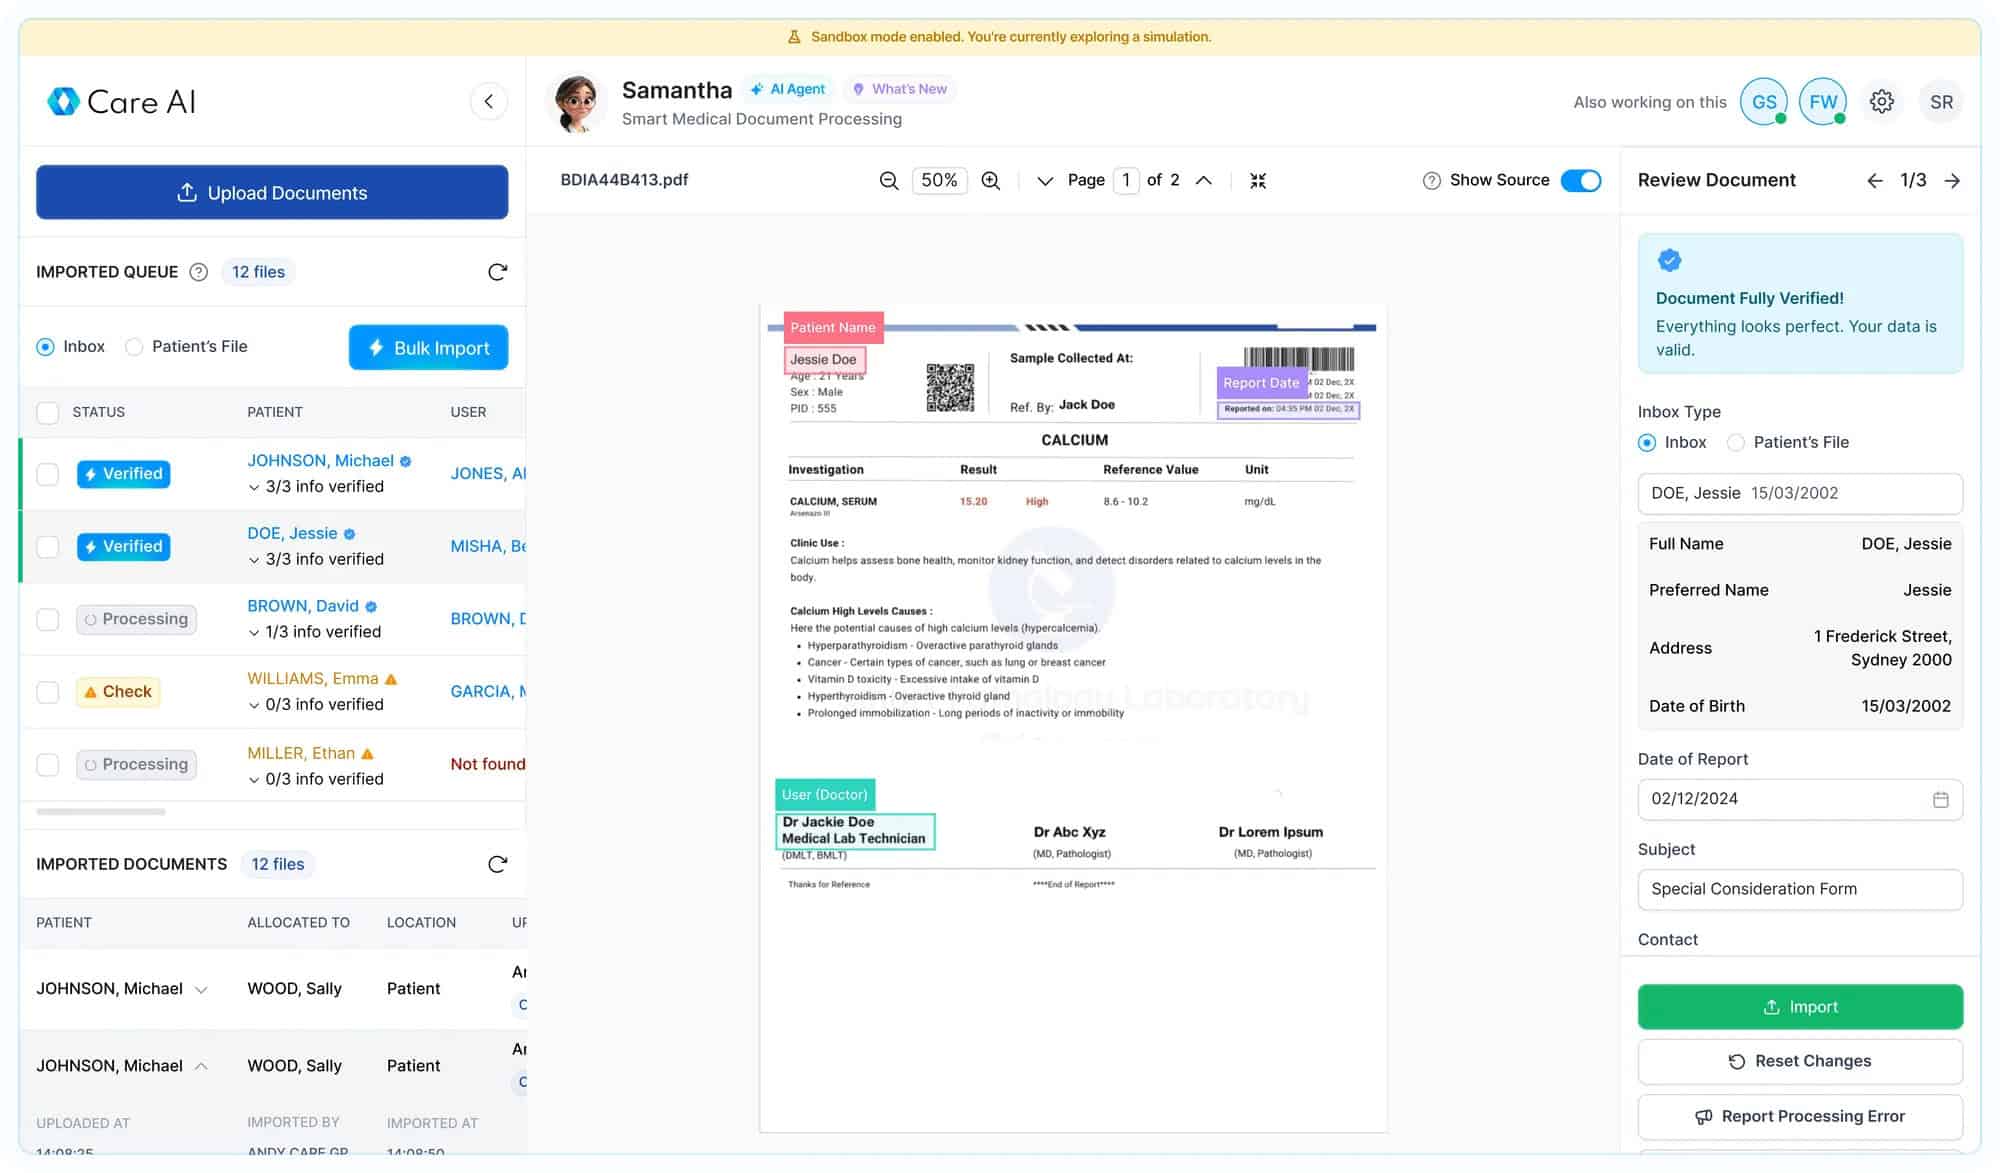2000x1173 pixels.
Task: Click the Bulk Import button
Action: click(428, 347)
